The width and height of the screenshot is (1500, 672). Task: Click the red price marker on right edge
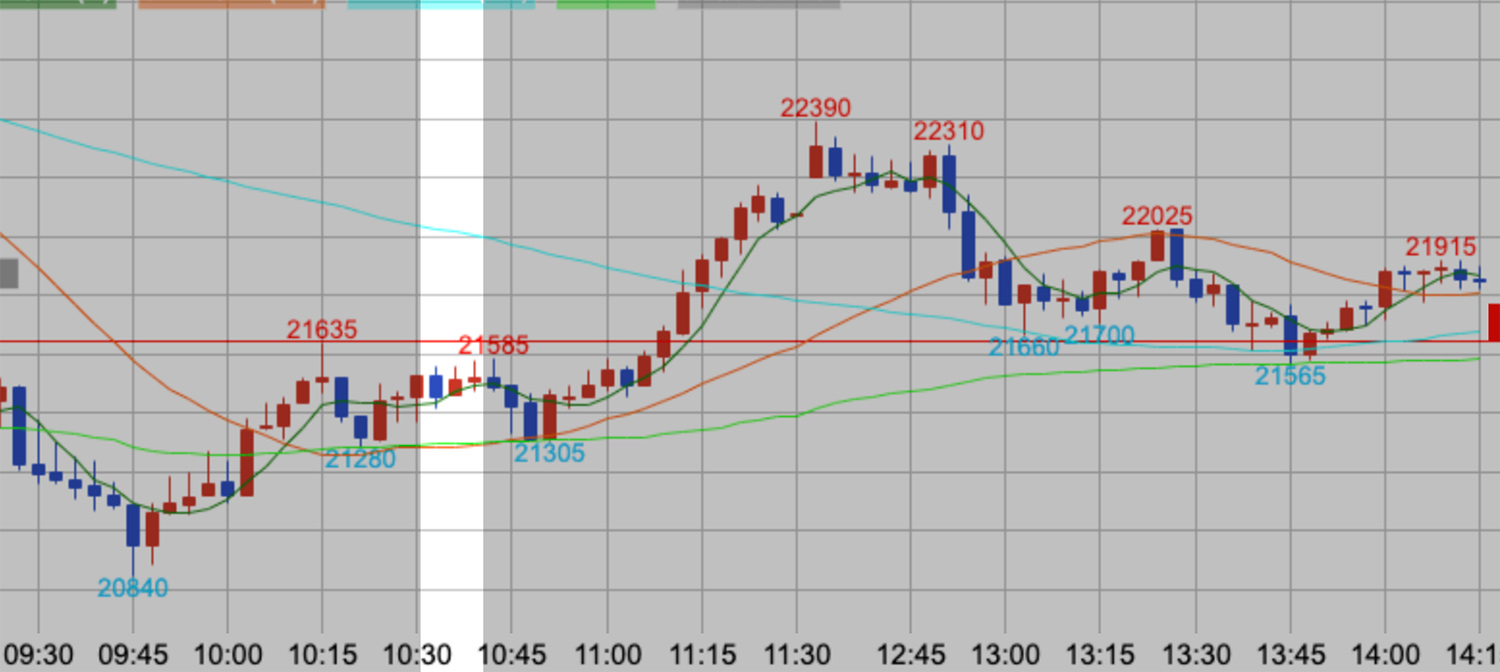[1493, 323]
